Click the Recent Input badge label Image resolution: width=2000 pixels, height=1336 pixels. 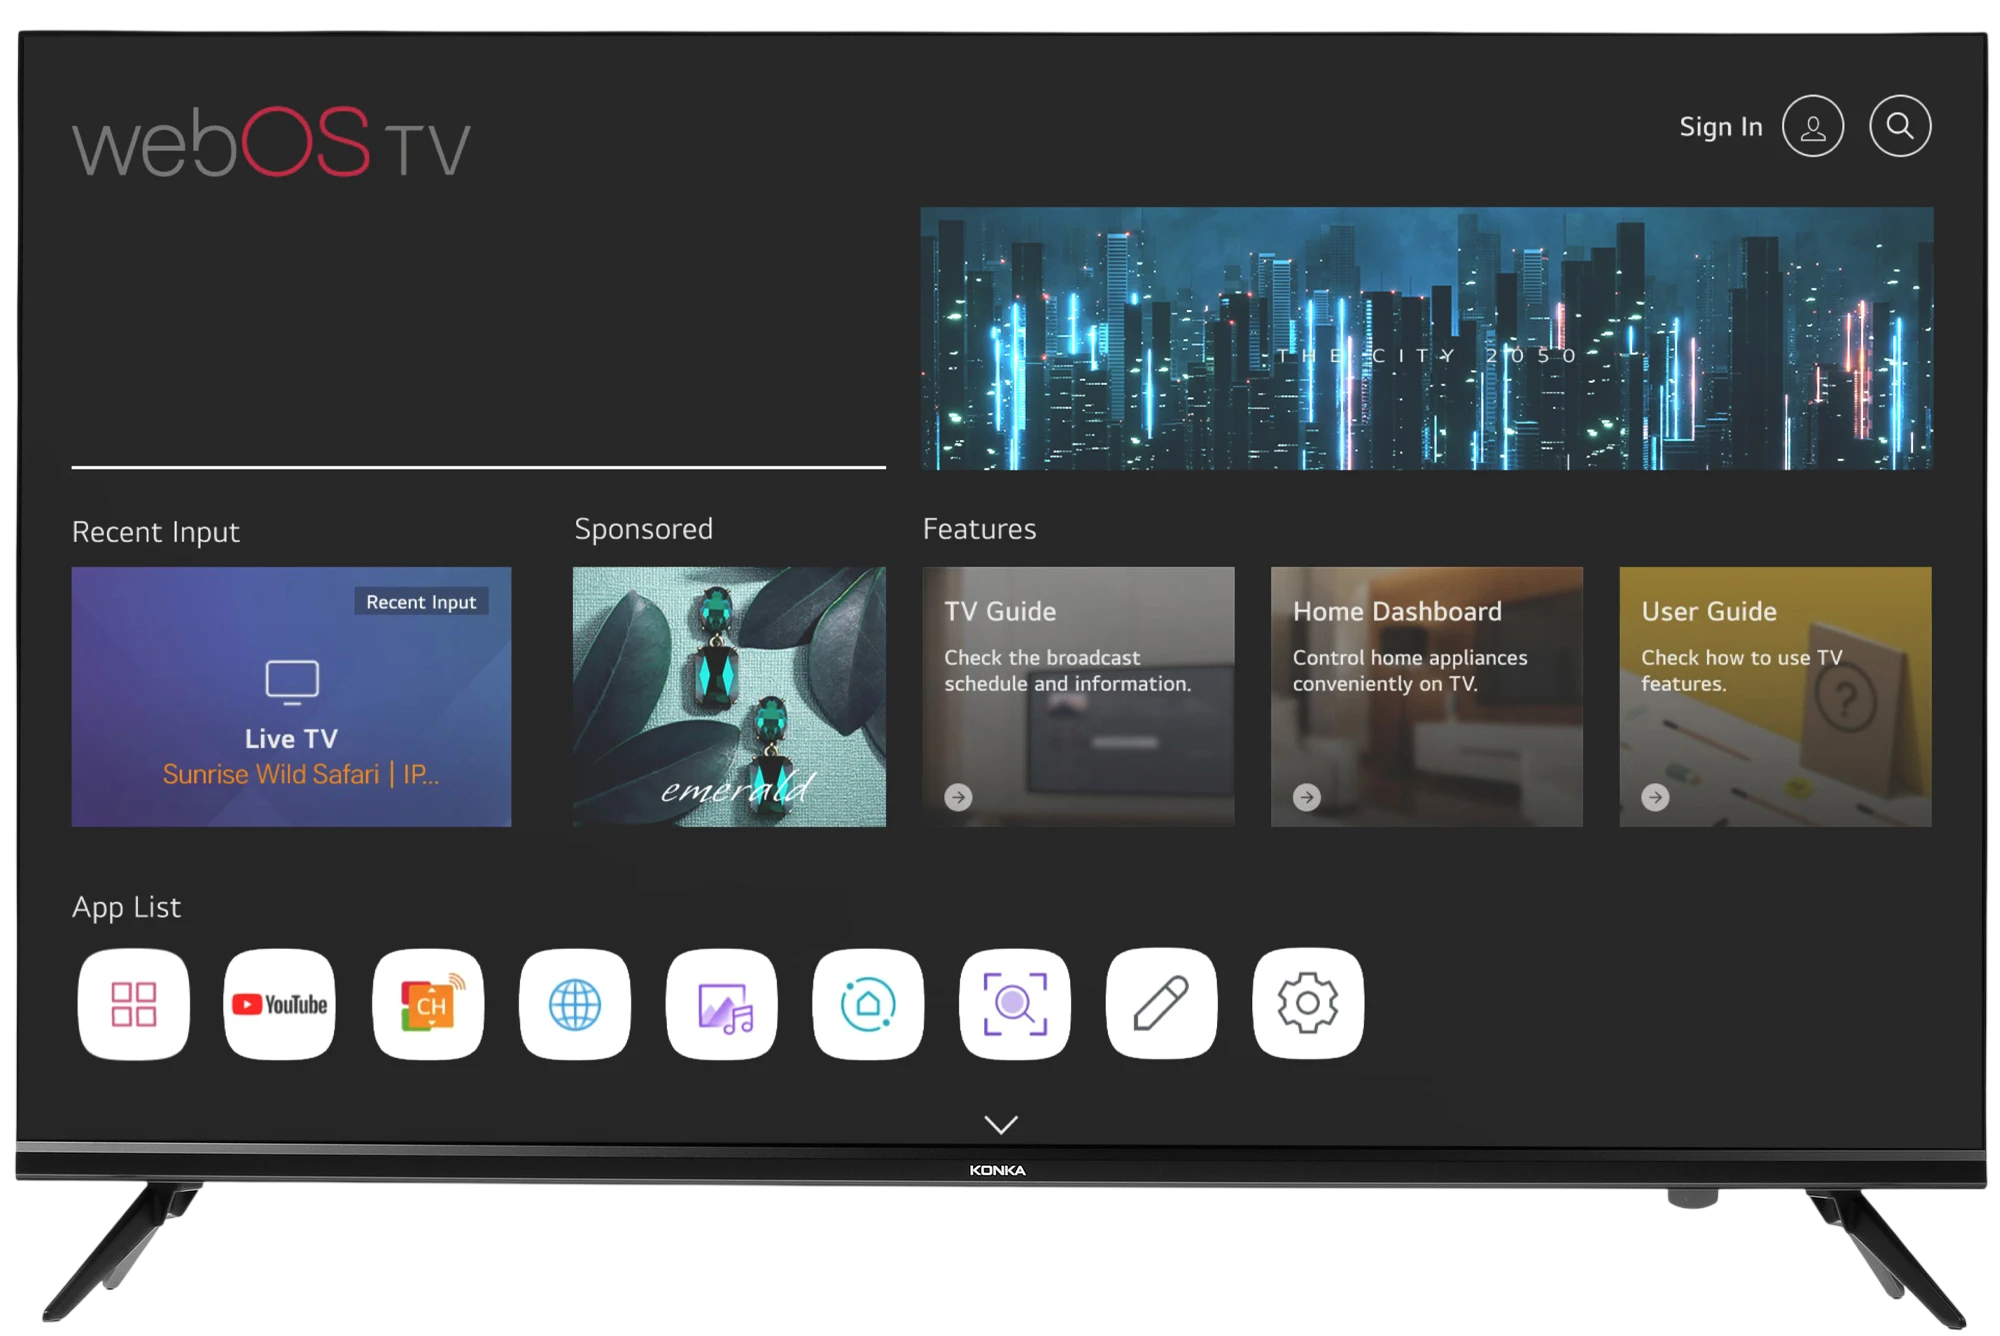(x=421, y=602)
